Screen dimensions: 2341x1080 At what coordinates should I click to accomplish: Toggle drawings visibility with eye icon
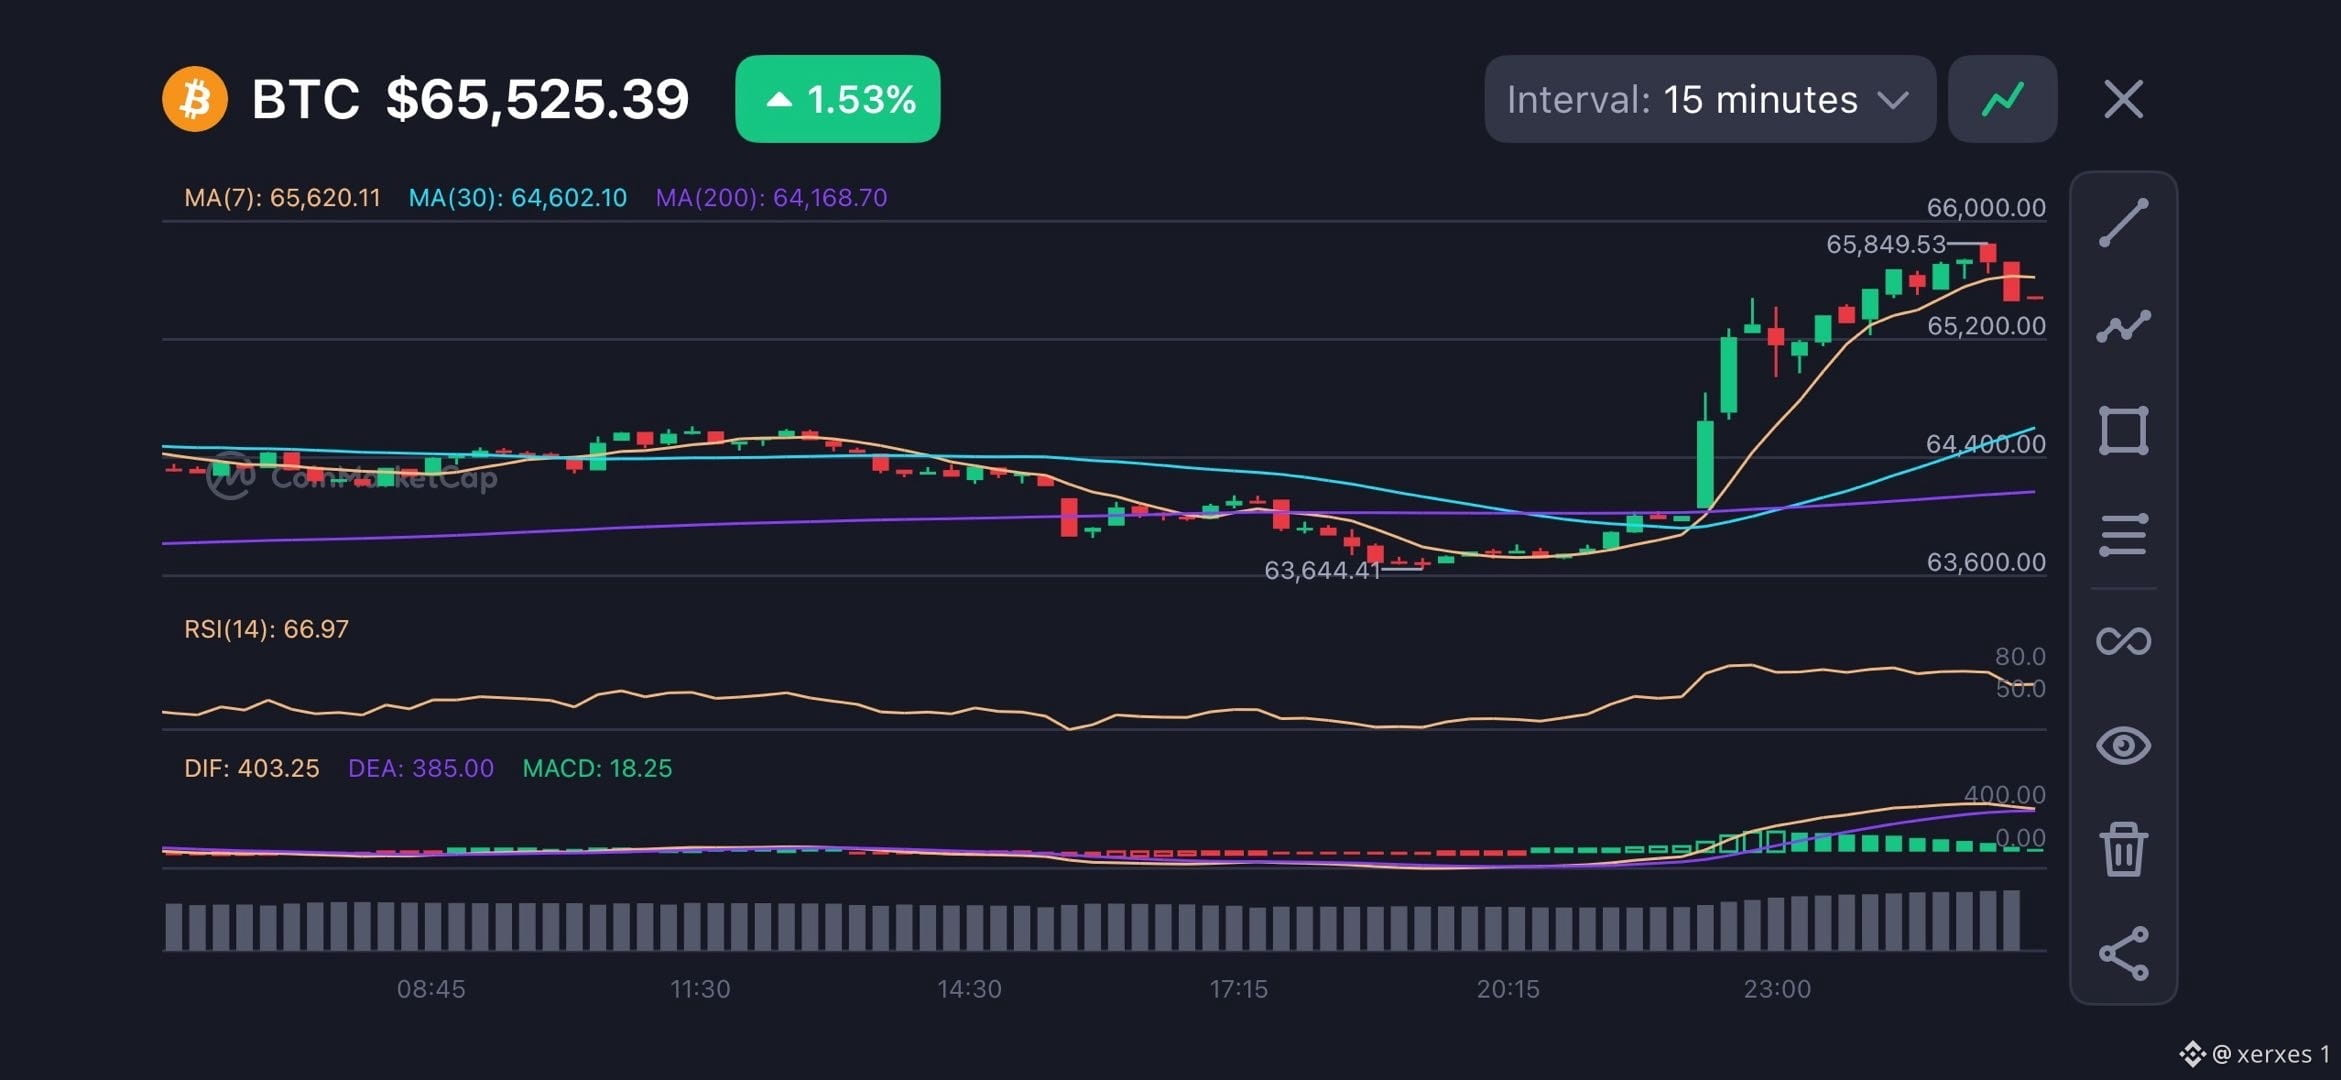[x=2123, y=745]
